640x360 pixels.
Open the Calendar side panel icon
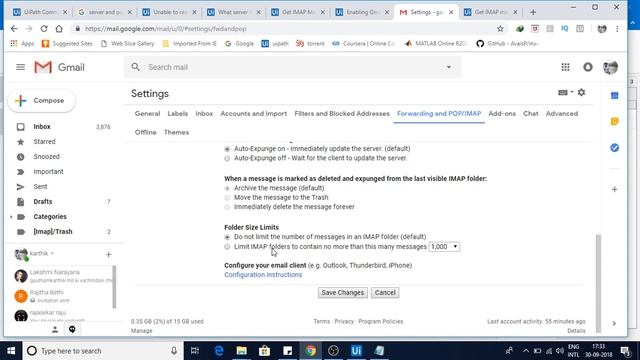614,96
